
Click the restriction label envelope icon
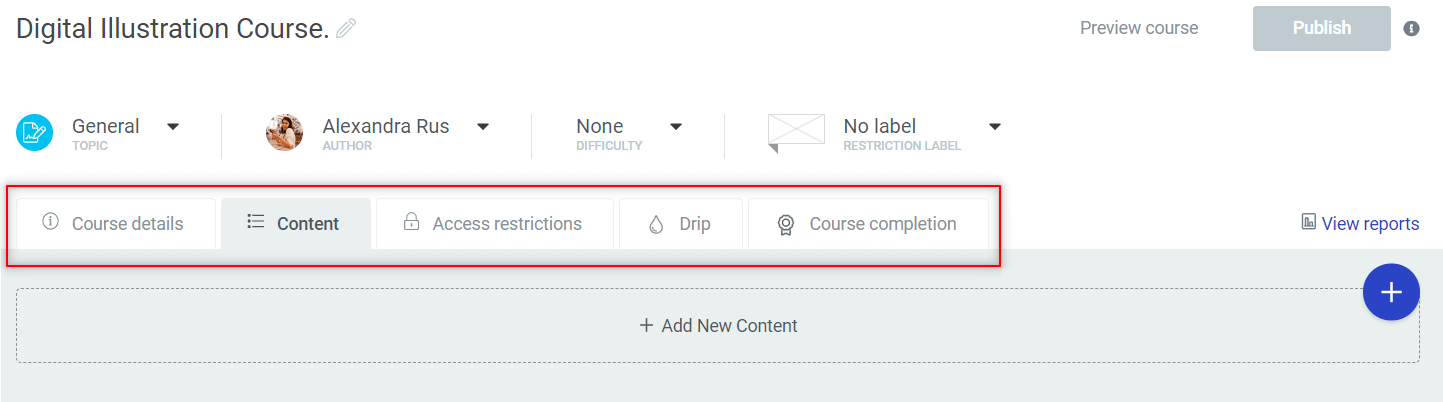point(796,132)
